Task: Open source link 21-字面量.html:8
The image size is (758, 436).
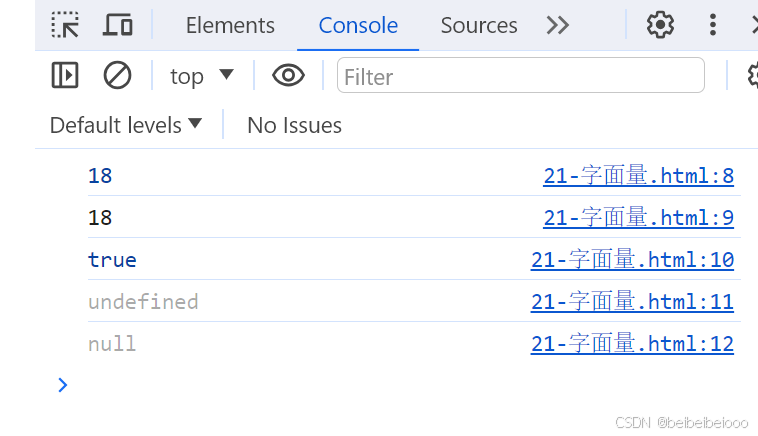Action: pos(638,175)
